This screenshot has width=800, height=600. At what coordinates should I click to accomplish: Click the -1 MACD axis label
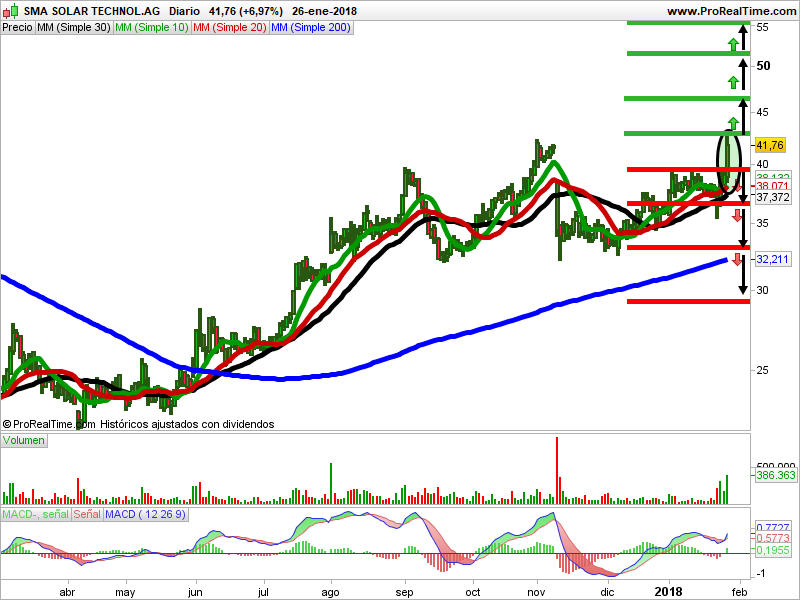761,573
